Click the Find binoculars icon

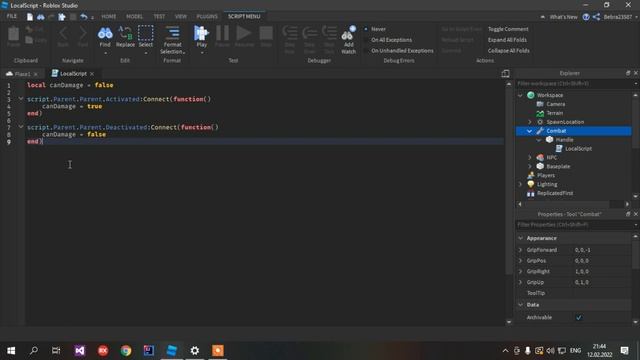105,33
